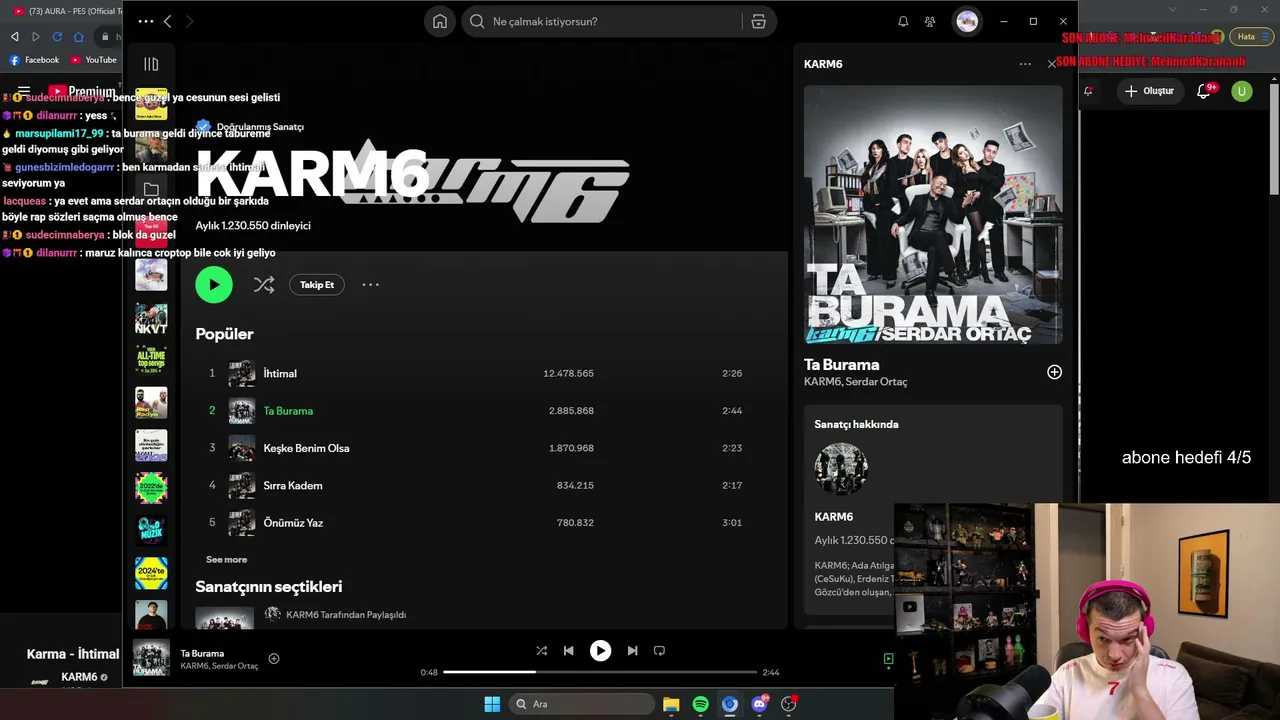Open the All-Time Top Songs playlist thumbnail

151,360
